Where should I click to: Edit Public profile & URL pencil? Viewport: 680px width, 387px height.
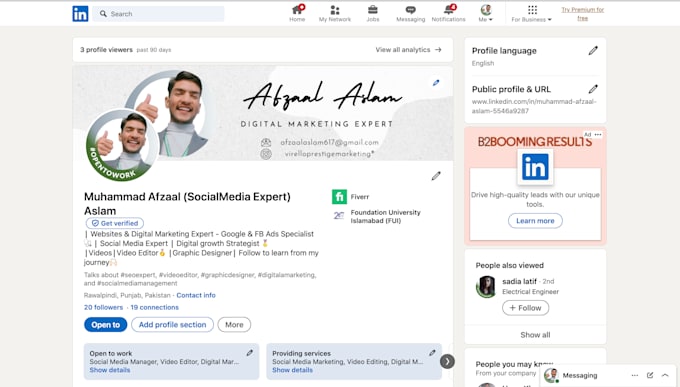(593, 89)
